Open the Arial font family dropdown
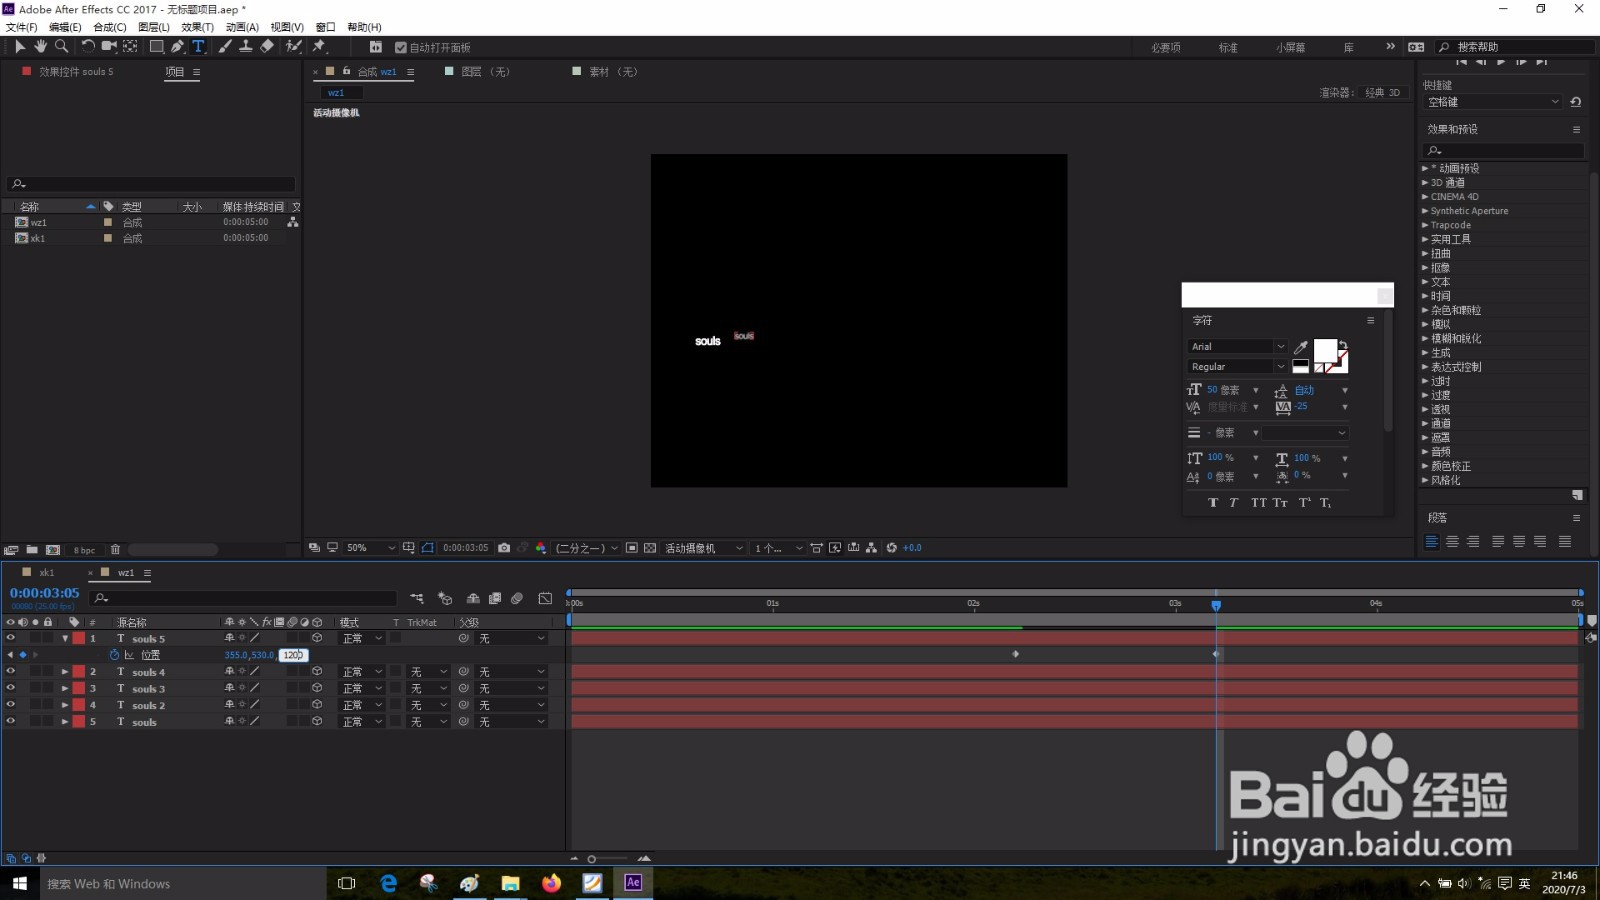The image size is (1600, 900). [x=1238, y=346]
